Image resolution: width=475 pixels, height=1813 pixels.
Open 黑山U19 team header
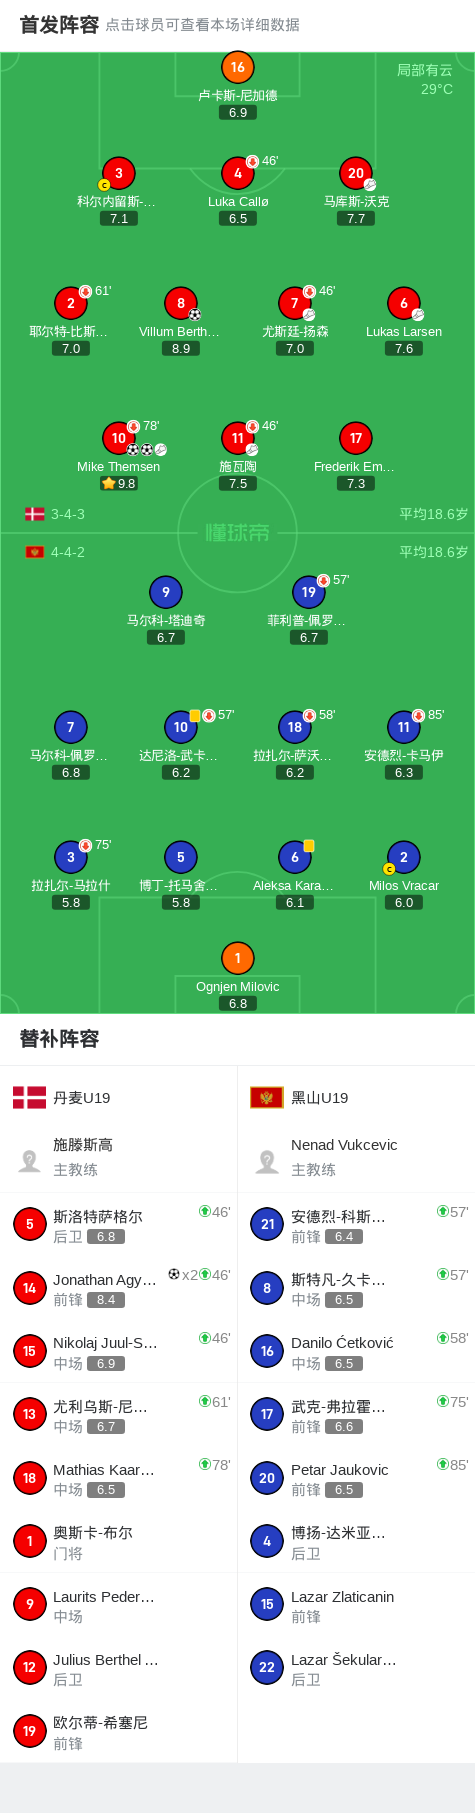[356, 1097]
